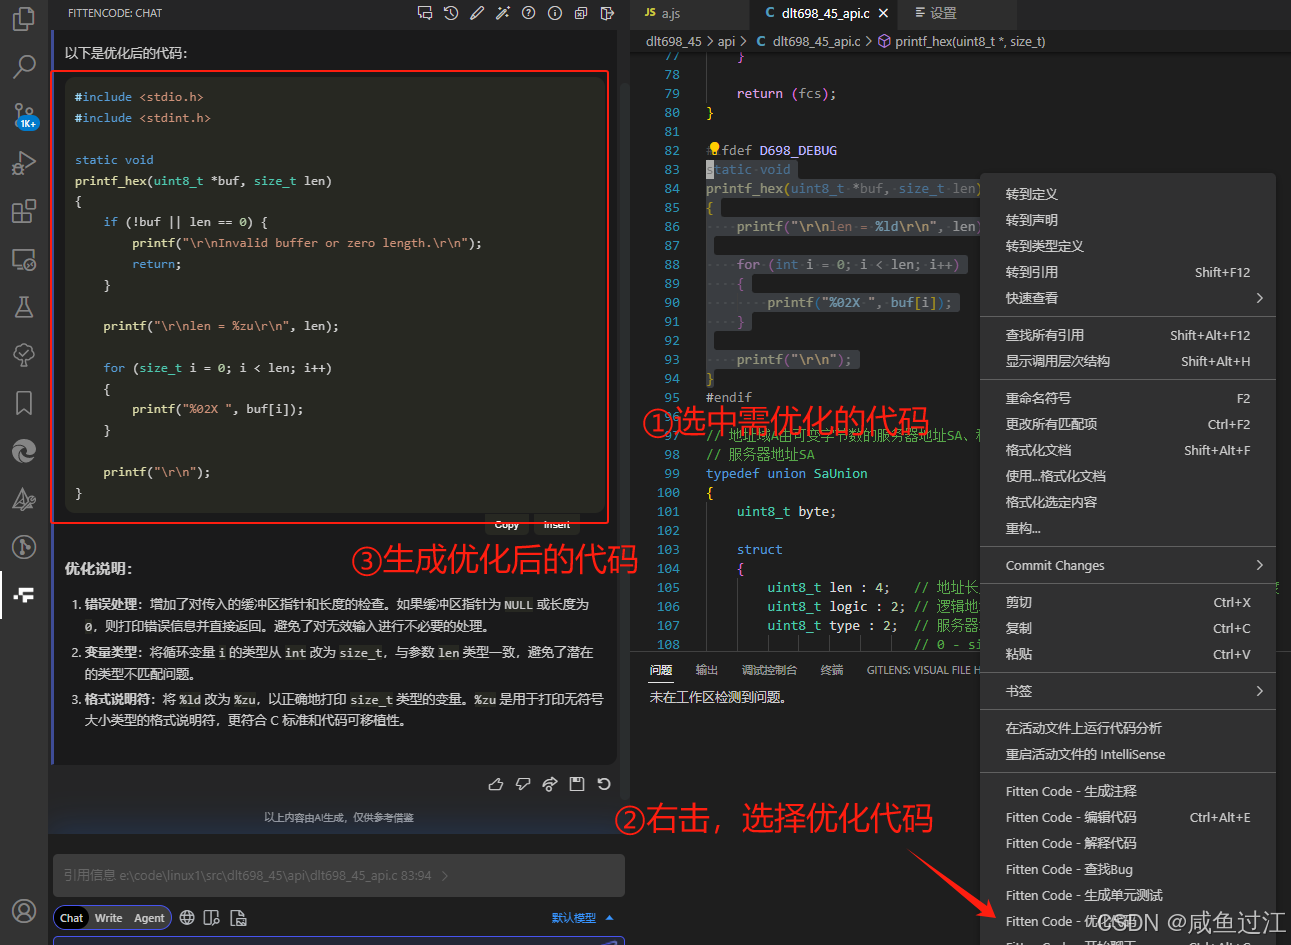The height and width of the screenshot is (945, 1291).
Task: Open the git graph circular icon view
Action: [x=24, y=547]
